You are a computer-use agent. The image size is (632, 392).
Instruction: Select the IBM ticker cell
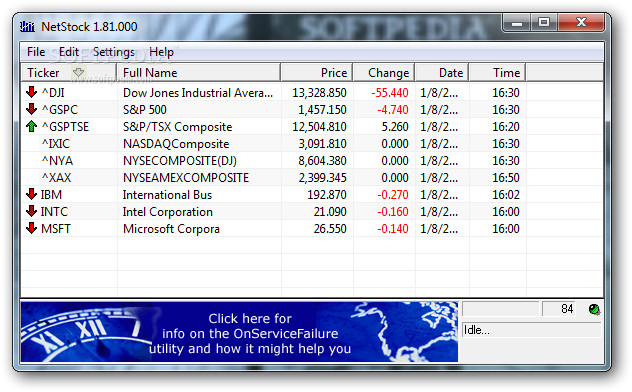coord(51,195)
